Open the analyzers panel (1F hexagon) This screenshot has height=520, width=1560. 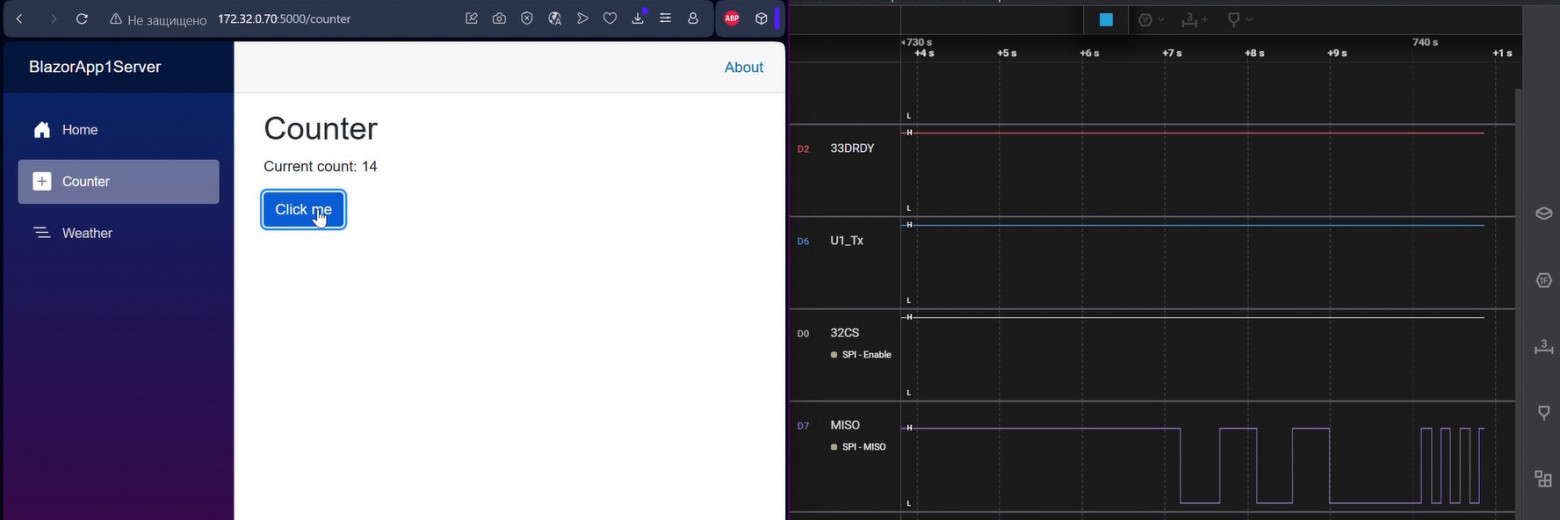point(1543,280)
